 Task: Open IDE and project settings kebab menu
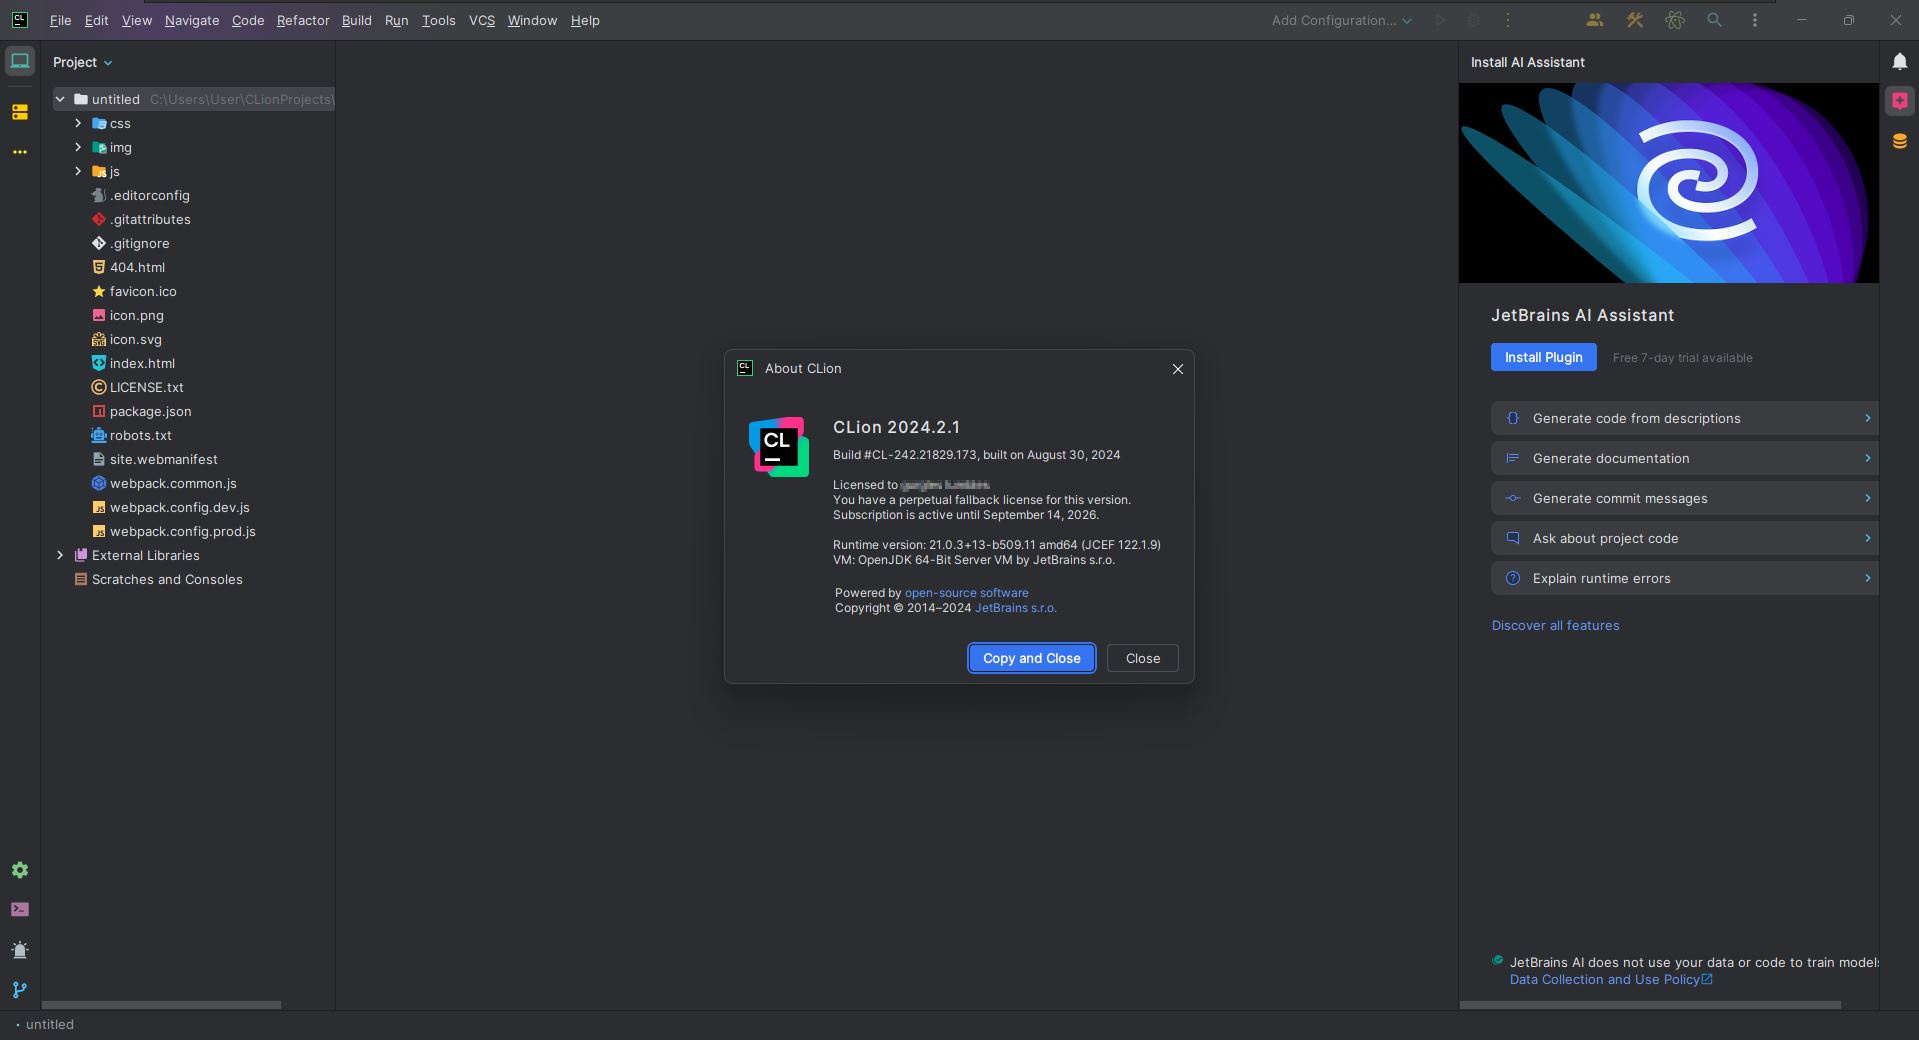tap(1755, 20)
